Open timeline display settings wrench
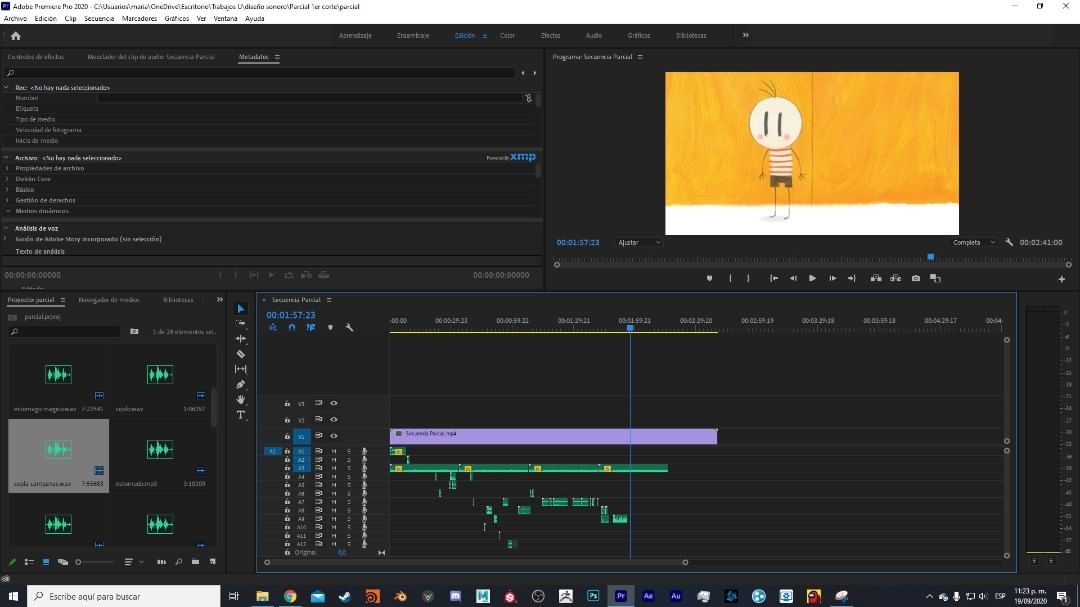This screenshot has height=607, width=1080. click(349, 327)
